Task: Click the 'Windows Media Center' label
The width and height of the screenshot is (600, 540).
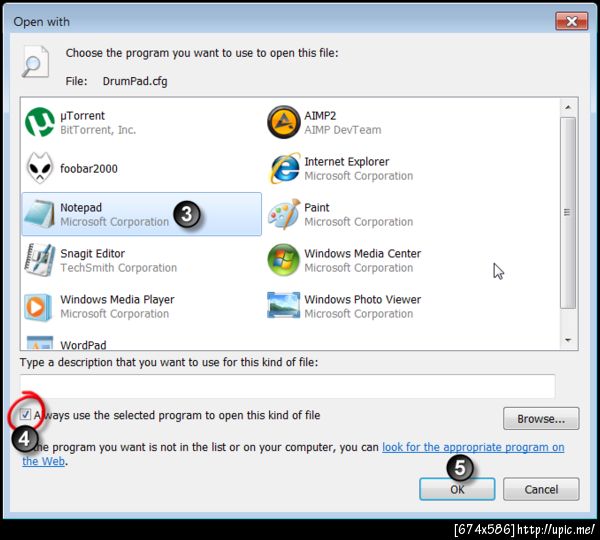Action: (362, 253)
